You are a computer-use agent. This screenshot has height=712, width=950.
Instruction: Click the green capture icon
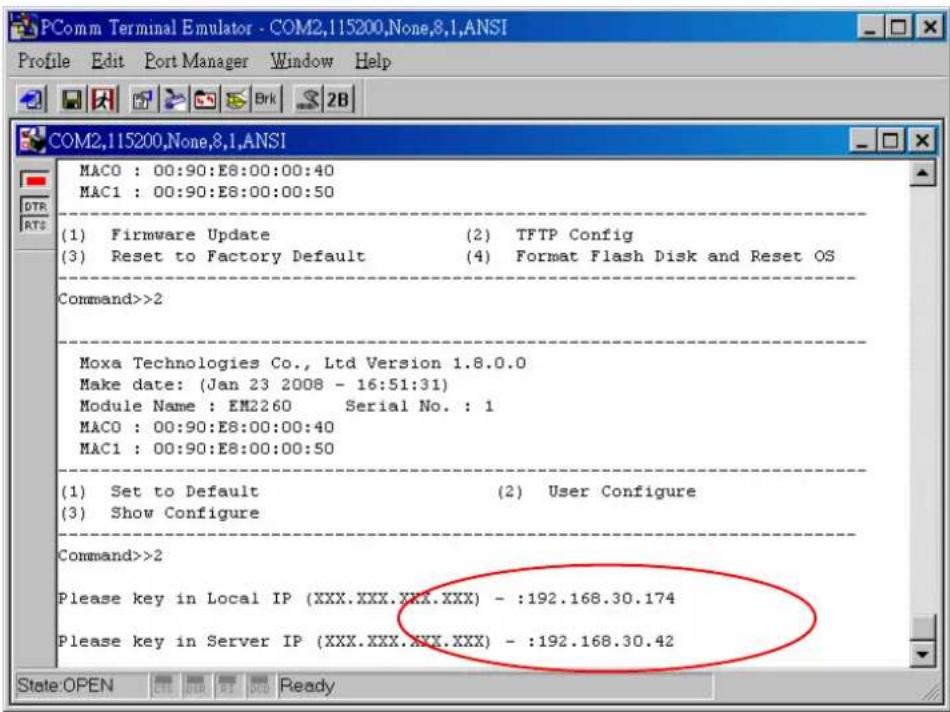pyautogui.click(x=236, y=99)
